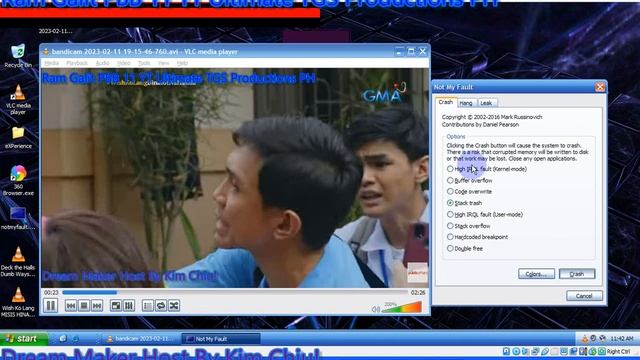Select the Deck the Halls media file
Viewport: 640px width, 360px height.
tap(18, 262)
